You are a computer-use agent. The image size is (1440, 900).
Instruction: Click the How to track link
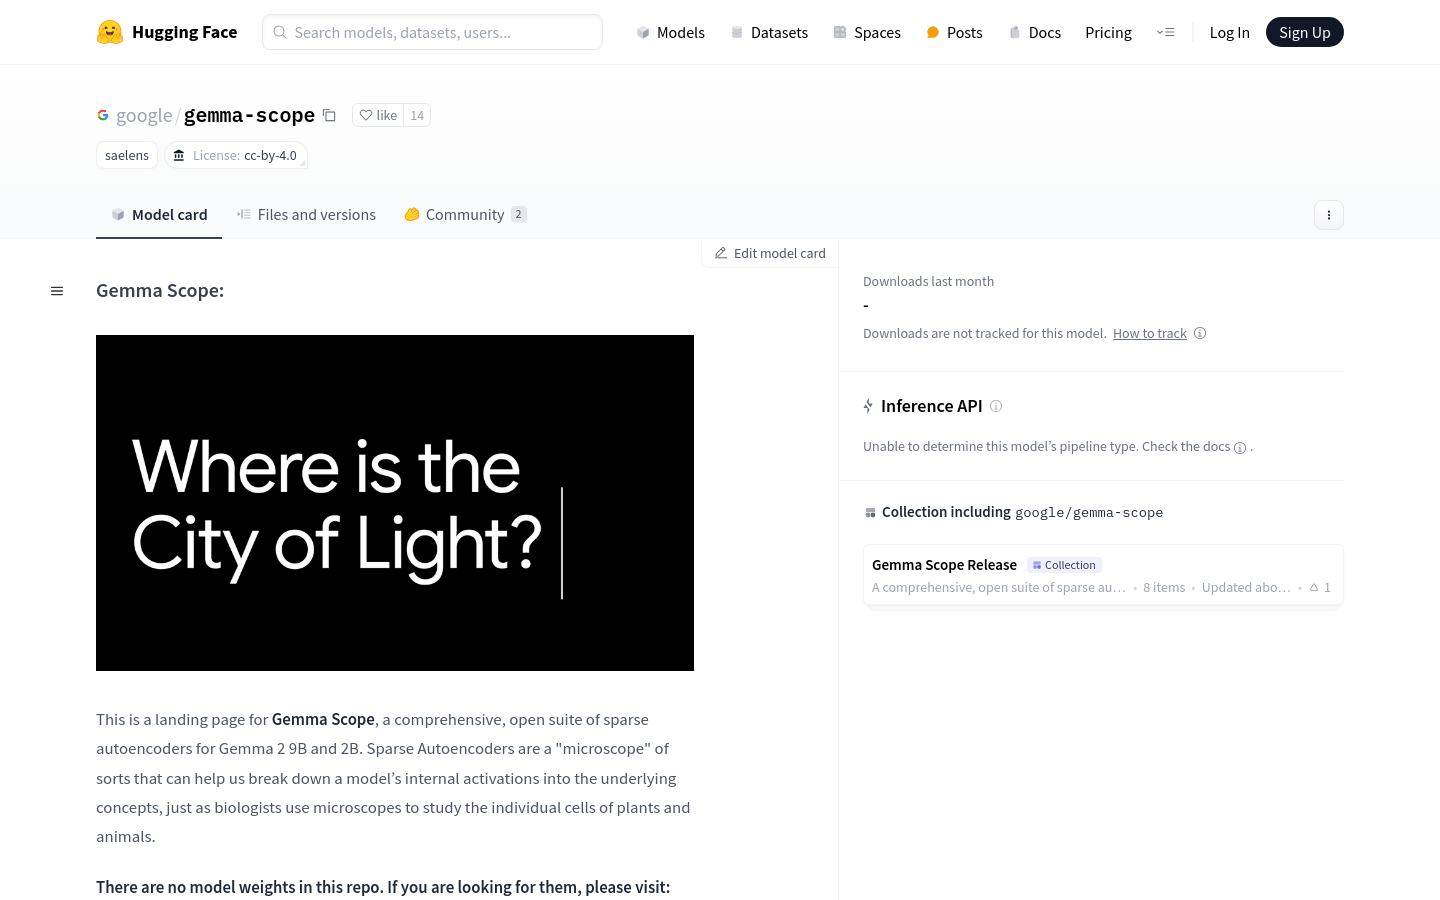[x=1150, y=333]
